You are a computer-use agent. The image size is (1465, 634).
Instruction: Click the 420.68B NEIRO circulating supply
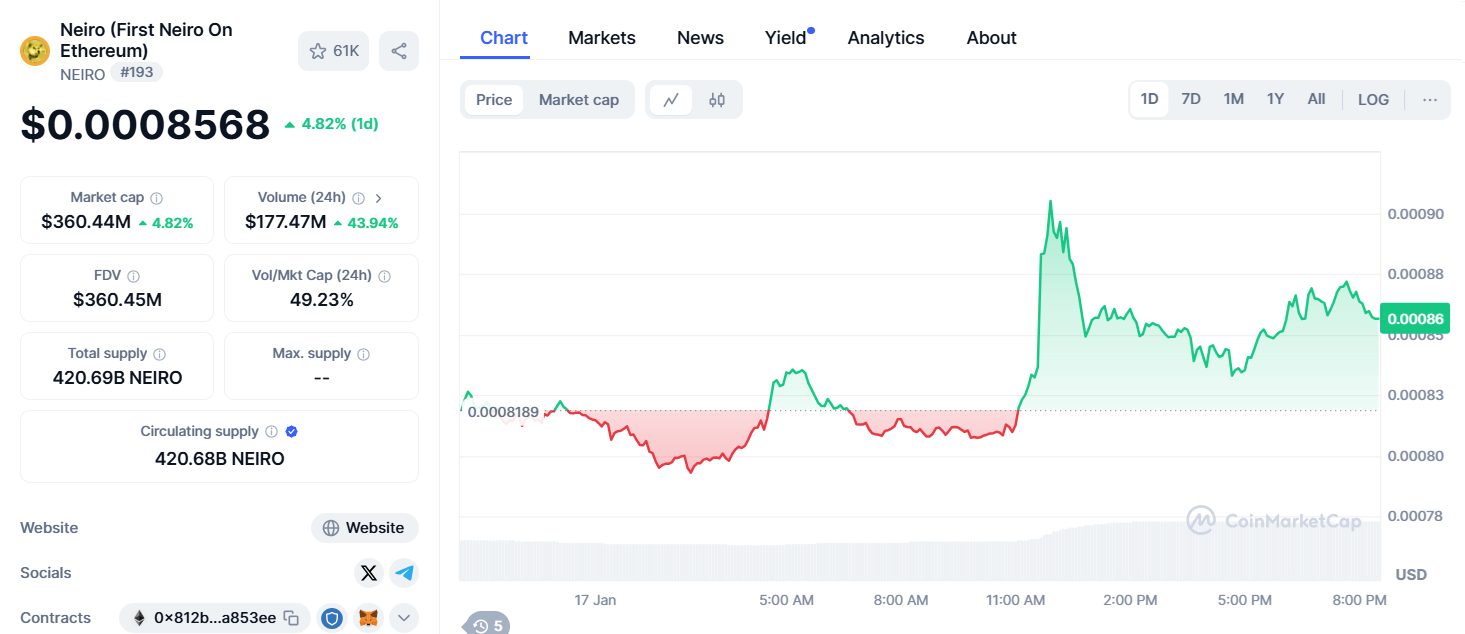219,459
